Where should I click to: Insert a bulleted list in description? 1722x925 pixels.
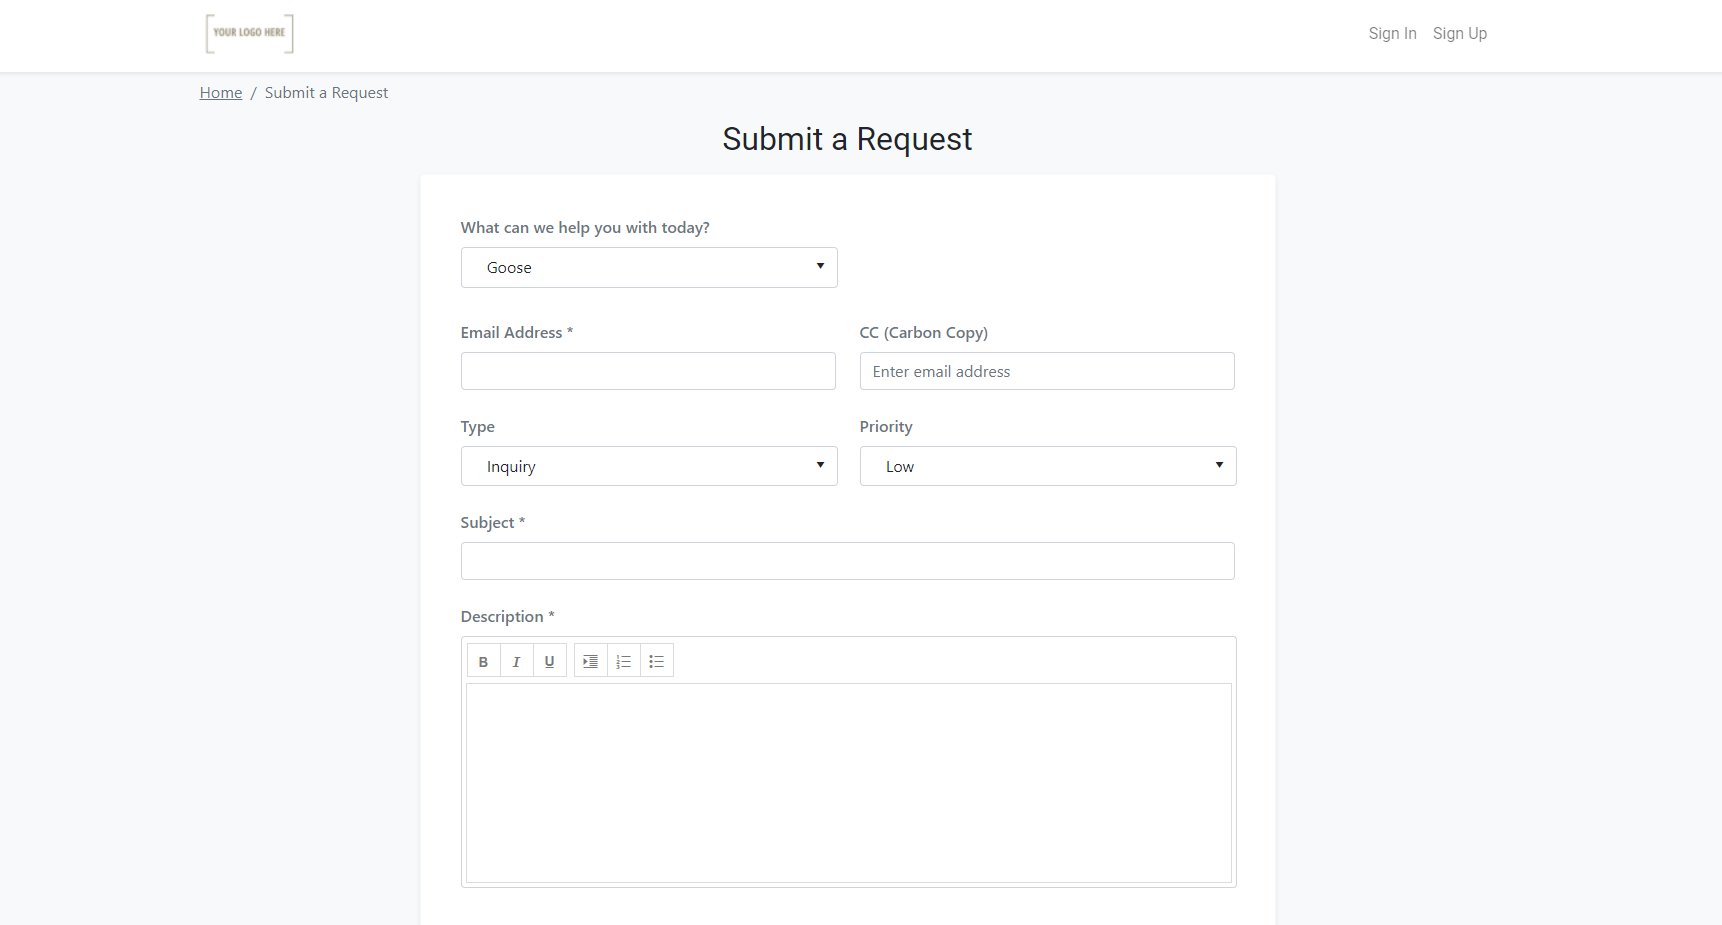[x=657, y=661]
